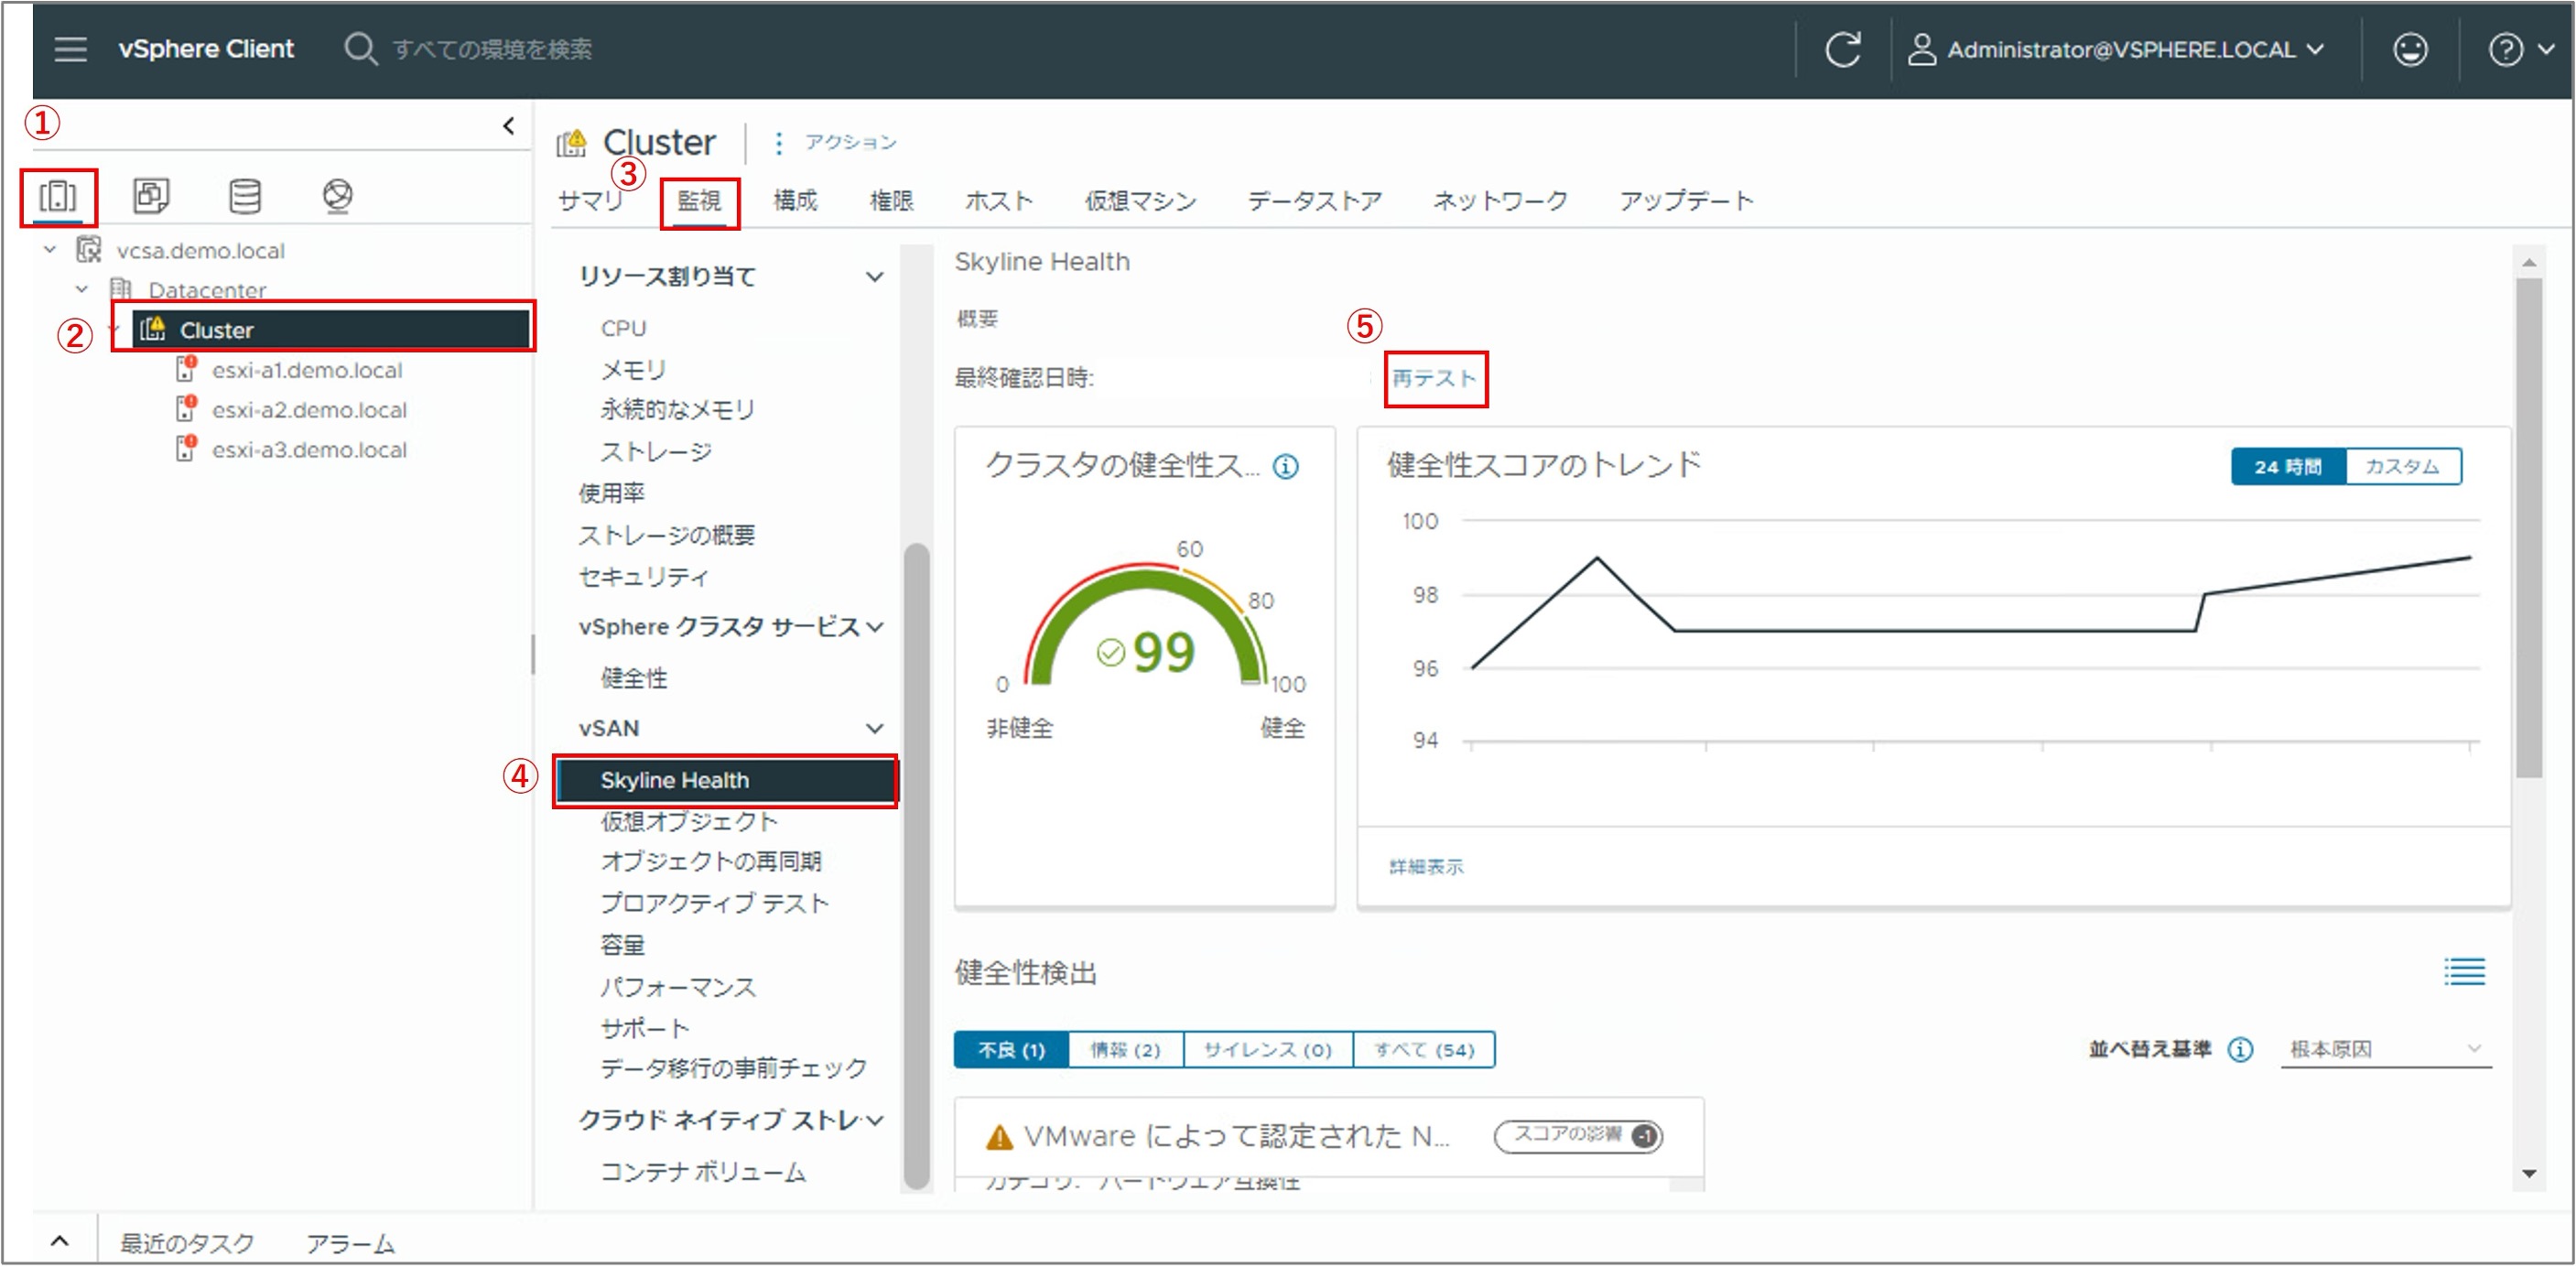Open the 権限 tab
Viewport: 2576px width, 1267px height.
coord(891,201)
